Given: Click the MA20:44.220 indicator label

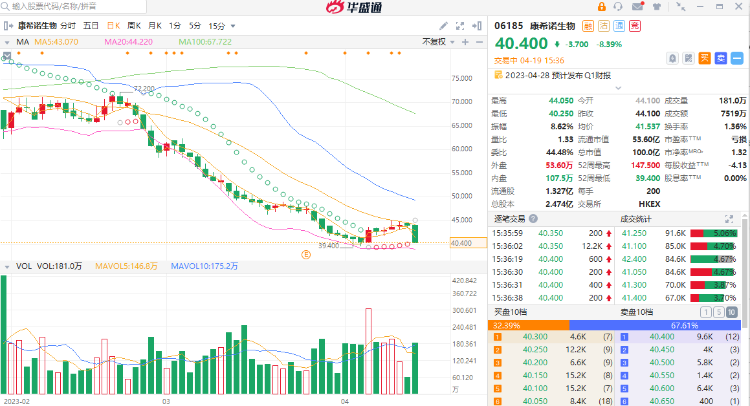Looking at the screenshot, I should 128,42.
